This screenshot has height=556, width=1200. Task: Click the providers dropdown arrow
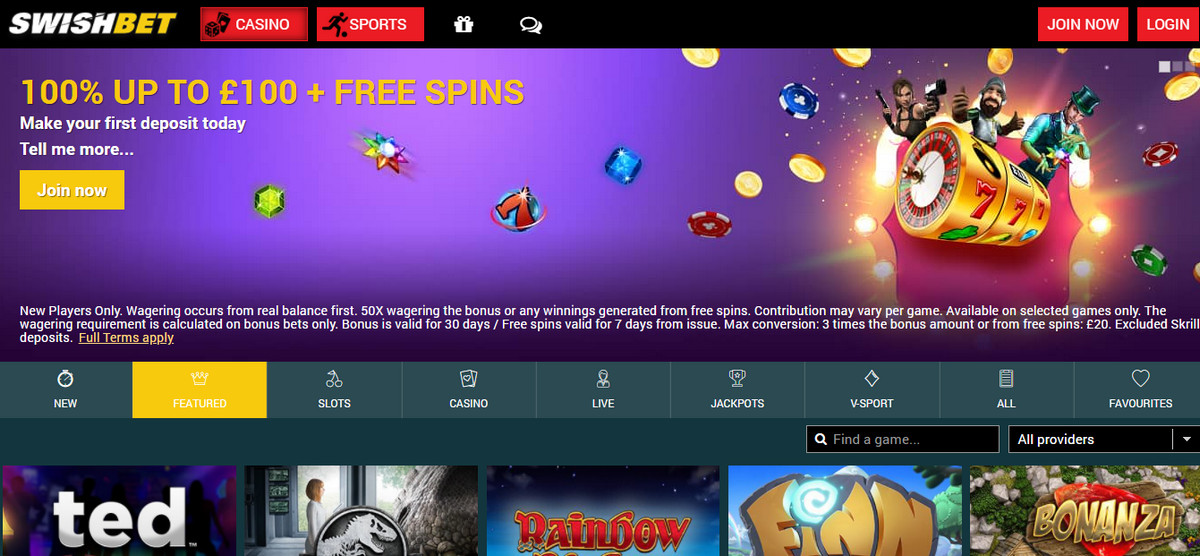[x=1186, y=439]
